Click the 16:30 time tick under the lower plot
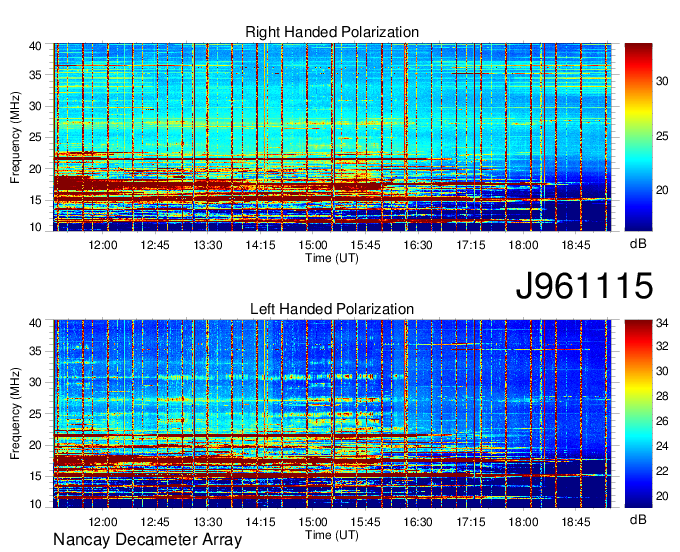This screenshot has height=552, width=680. point(418,522)
